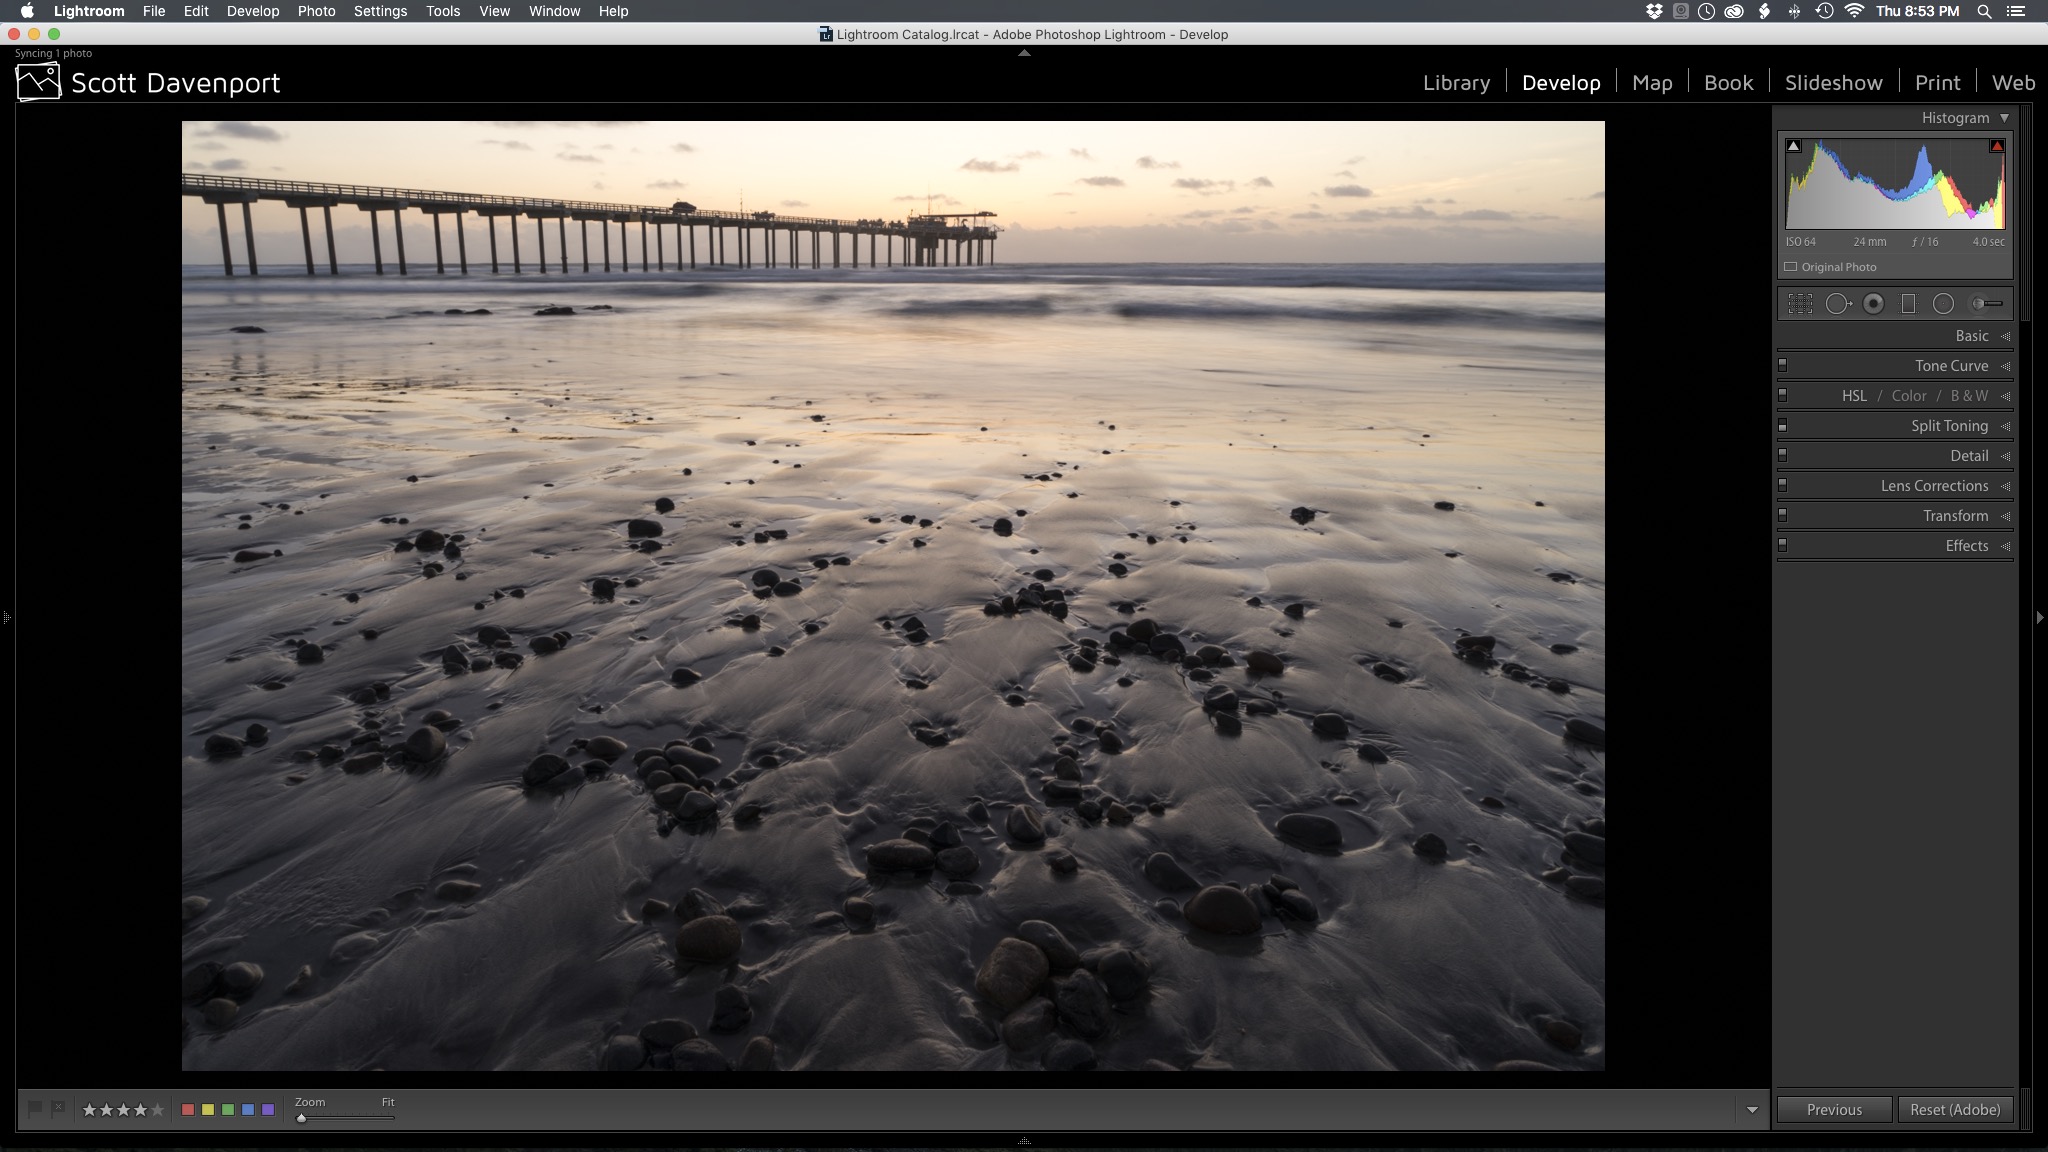
Task: Expand the Tone Curve panel
Action: (2005, 367)
